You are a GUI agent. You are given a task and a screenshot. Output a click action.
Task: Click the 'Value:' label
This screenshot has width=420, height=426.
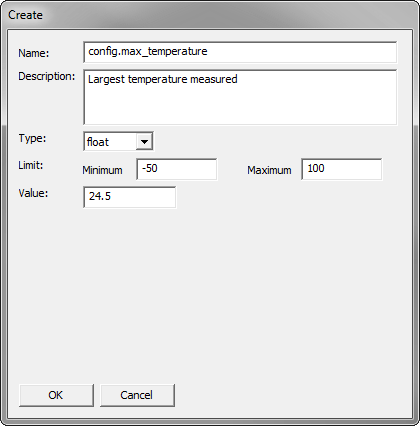click(33, 193)
